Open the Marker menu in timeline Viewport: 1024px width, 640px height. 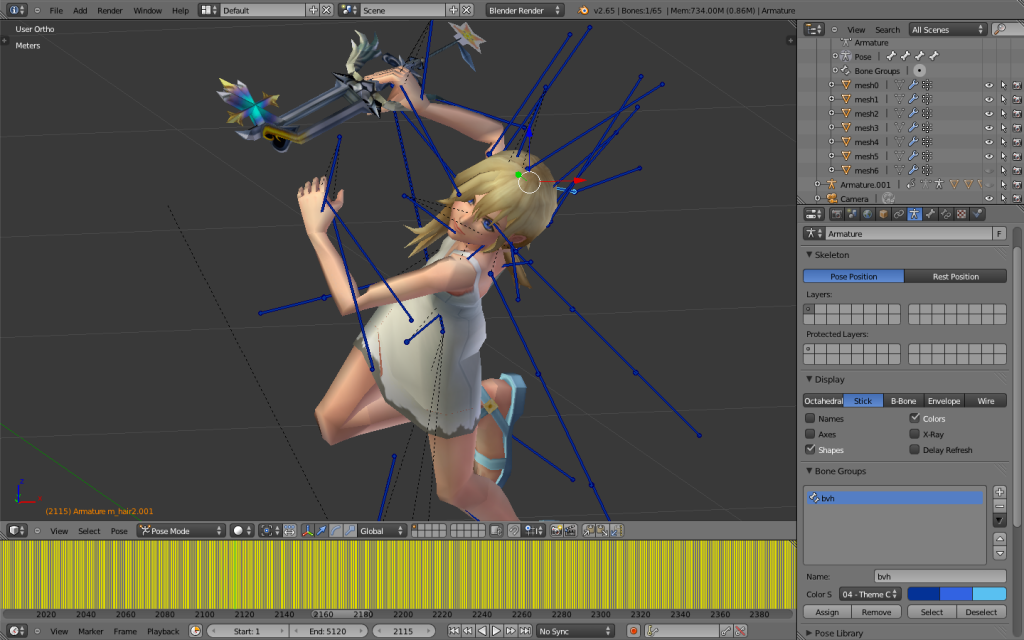91,632
